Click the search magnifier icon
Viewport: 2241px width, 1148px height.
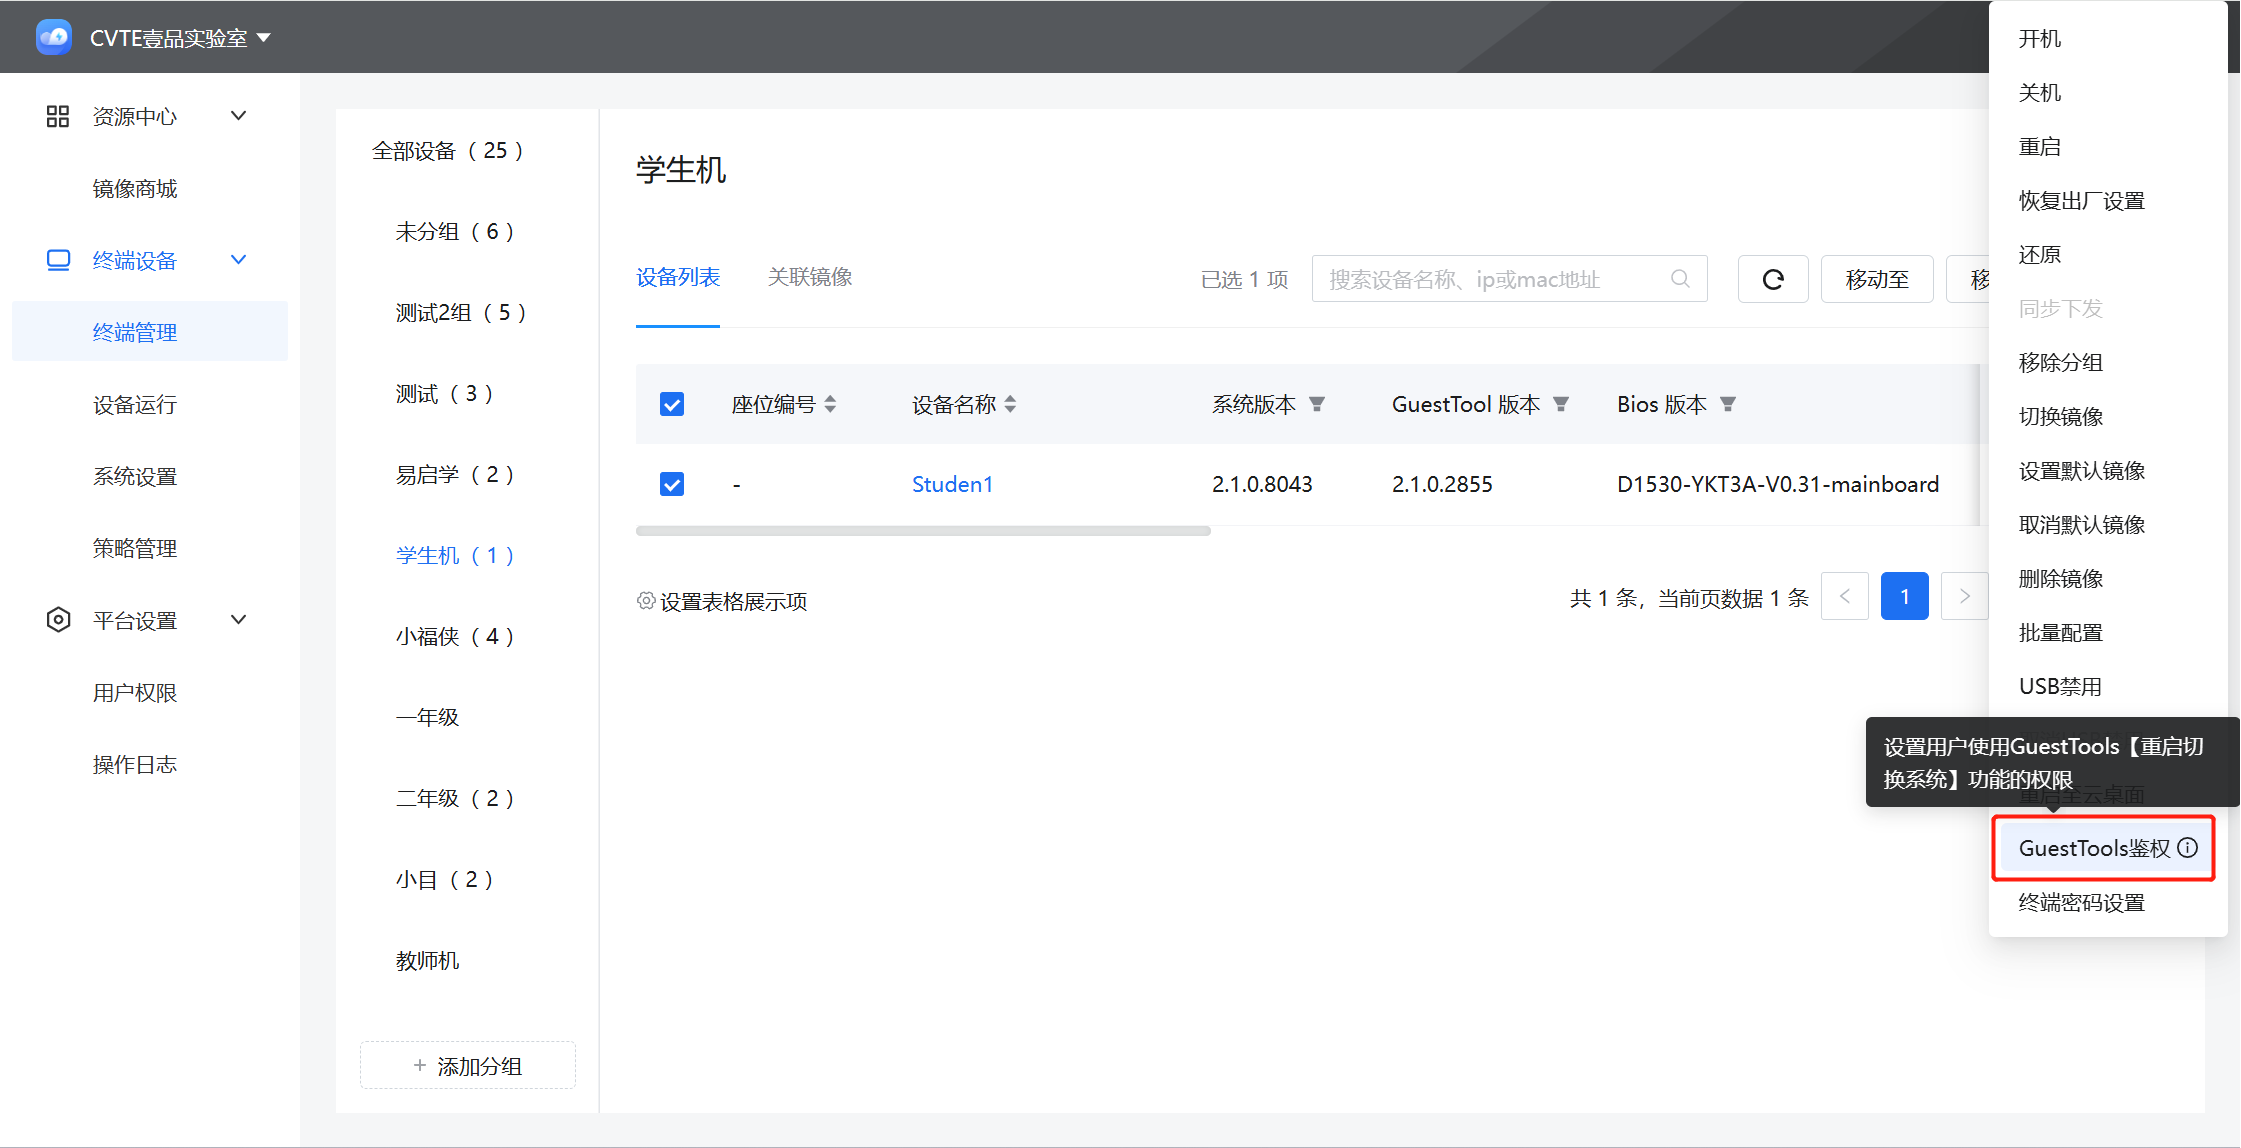coord(1680,279)
